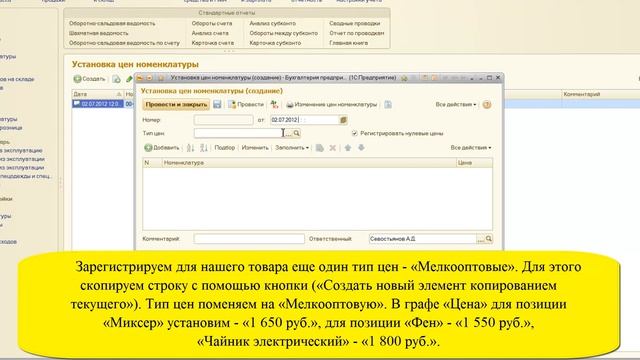
Task: Open Отчет по проводкам link
Action: point(356,33)
